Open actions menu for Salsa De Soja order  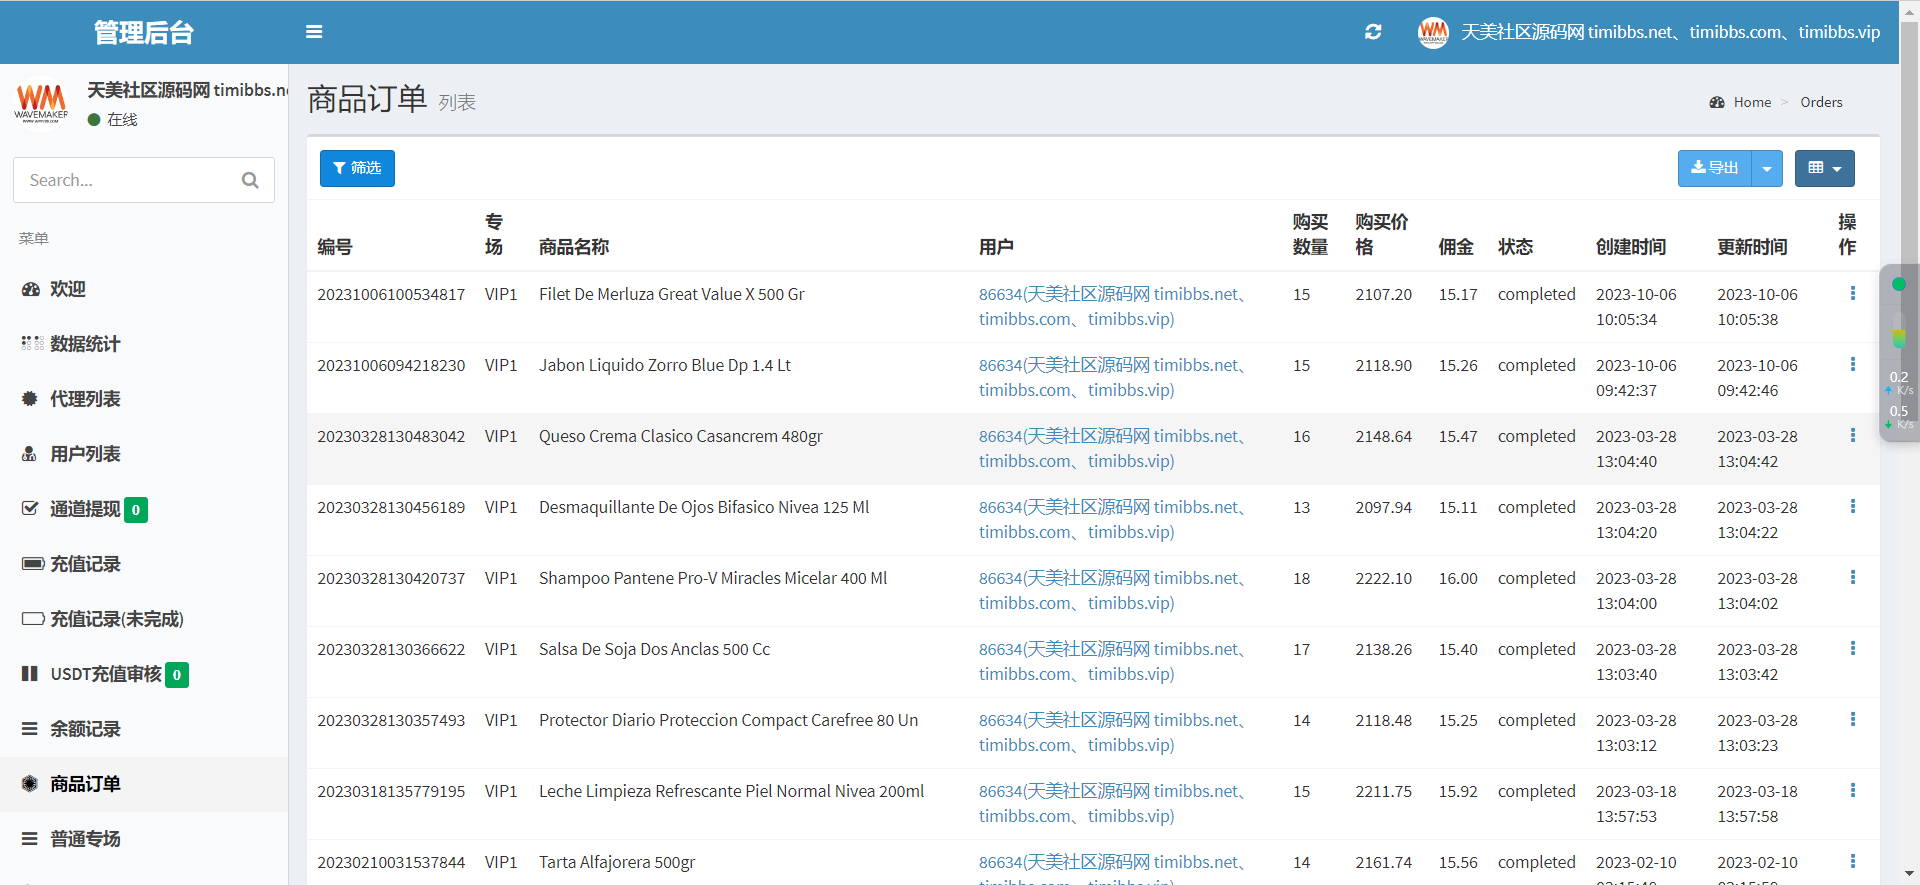click(x=1852, y=648)
